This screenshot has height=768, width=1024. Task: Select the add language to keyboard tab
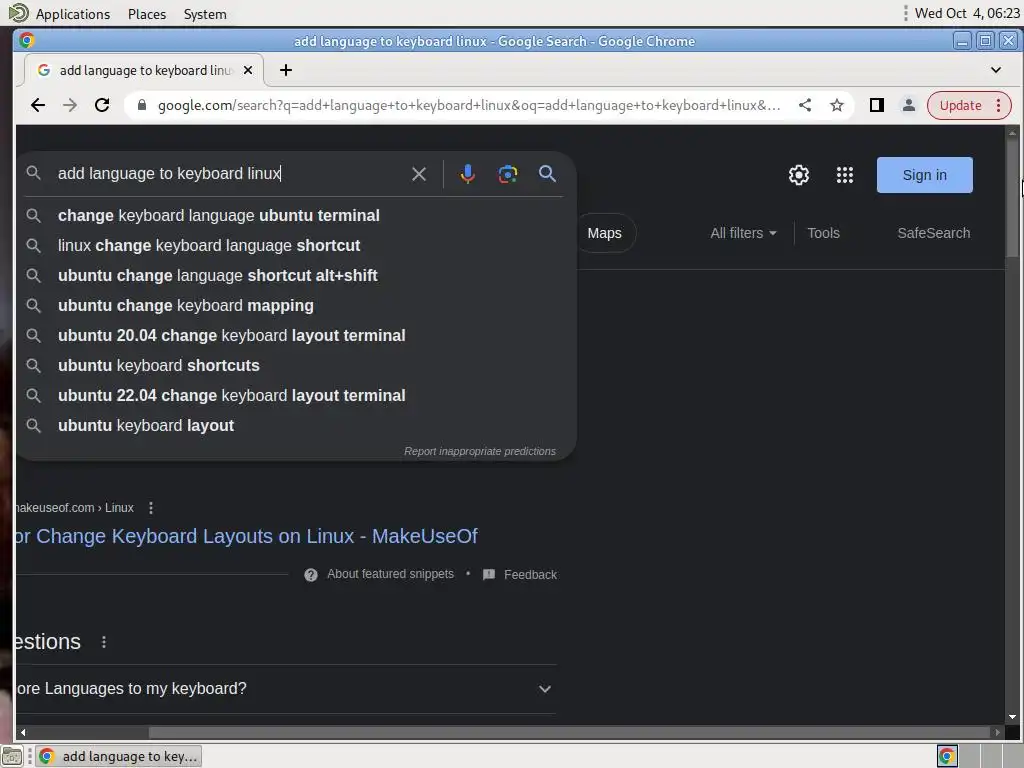(x=144, y=70)
